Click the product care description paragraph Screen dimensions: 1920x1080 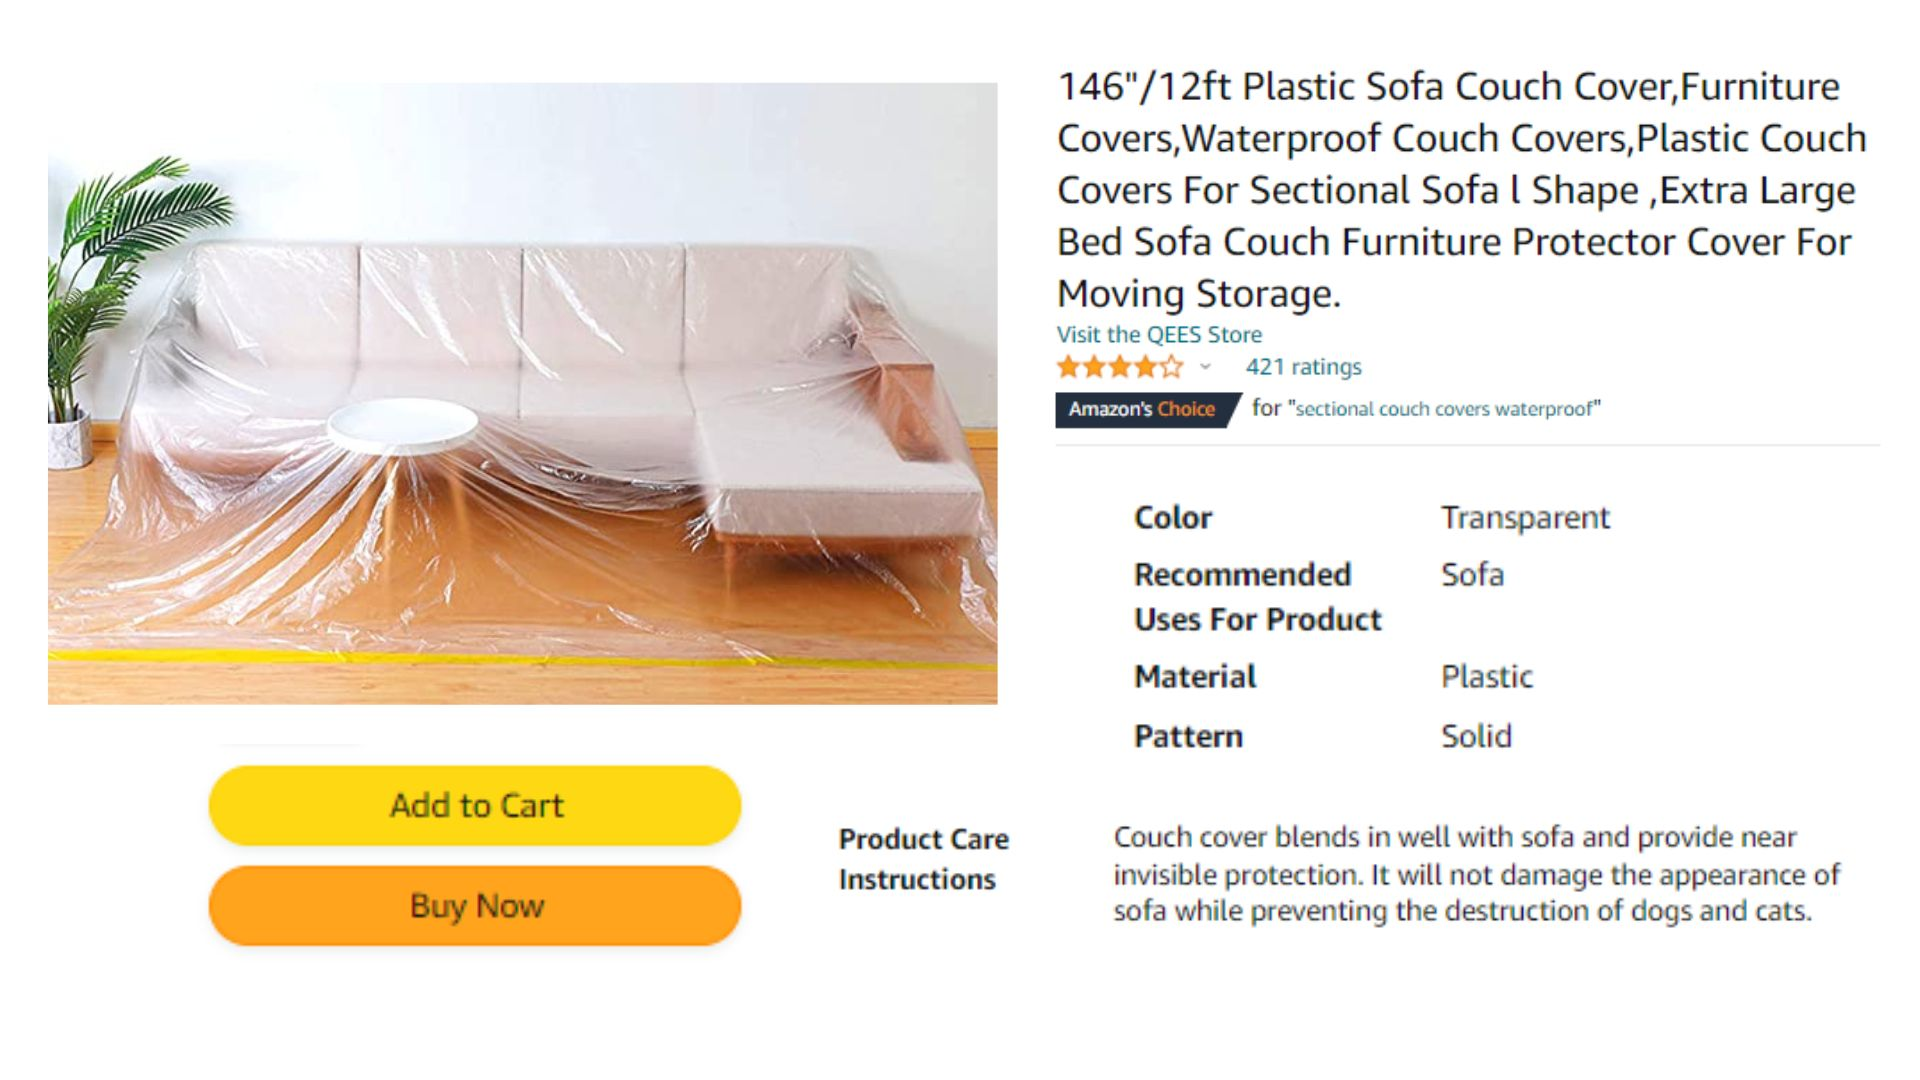(x=1476, y=874)
